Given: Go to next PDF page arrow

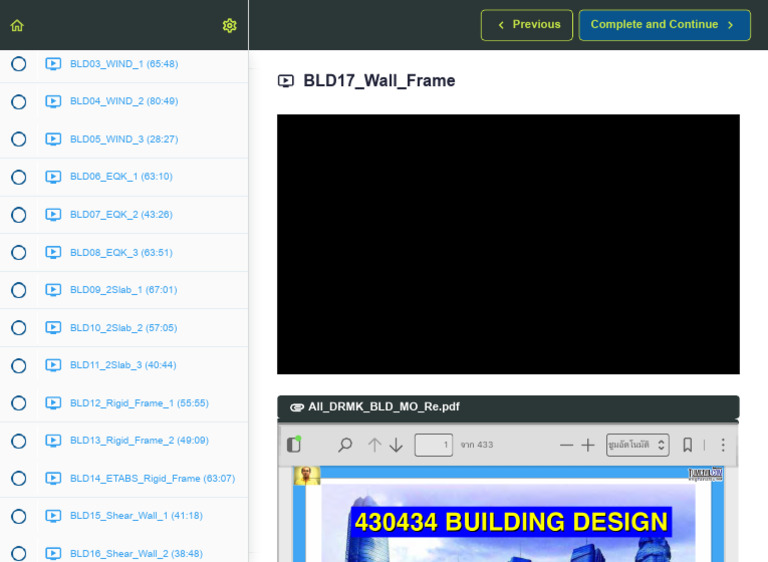Looking at the screenshot, I should (396, 445).
